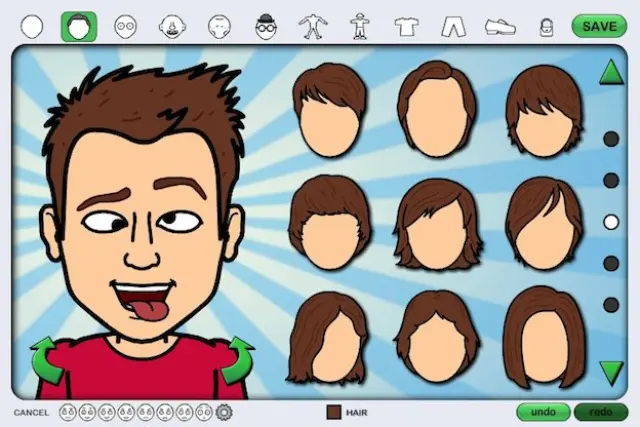This screenshot has height=427, width=640.
Task: Open the brown HAIR color swatch
Action: pos(334,411)
